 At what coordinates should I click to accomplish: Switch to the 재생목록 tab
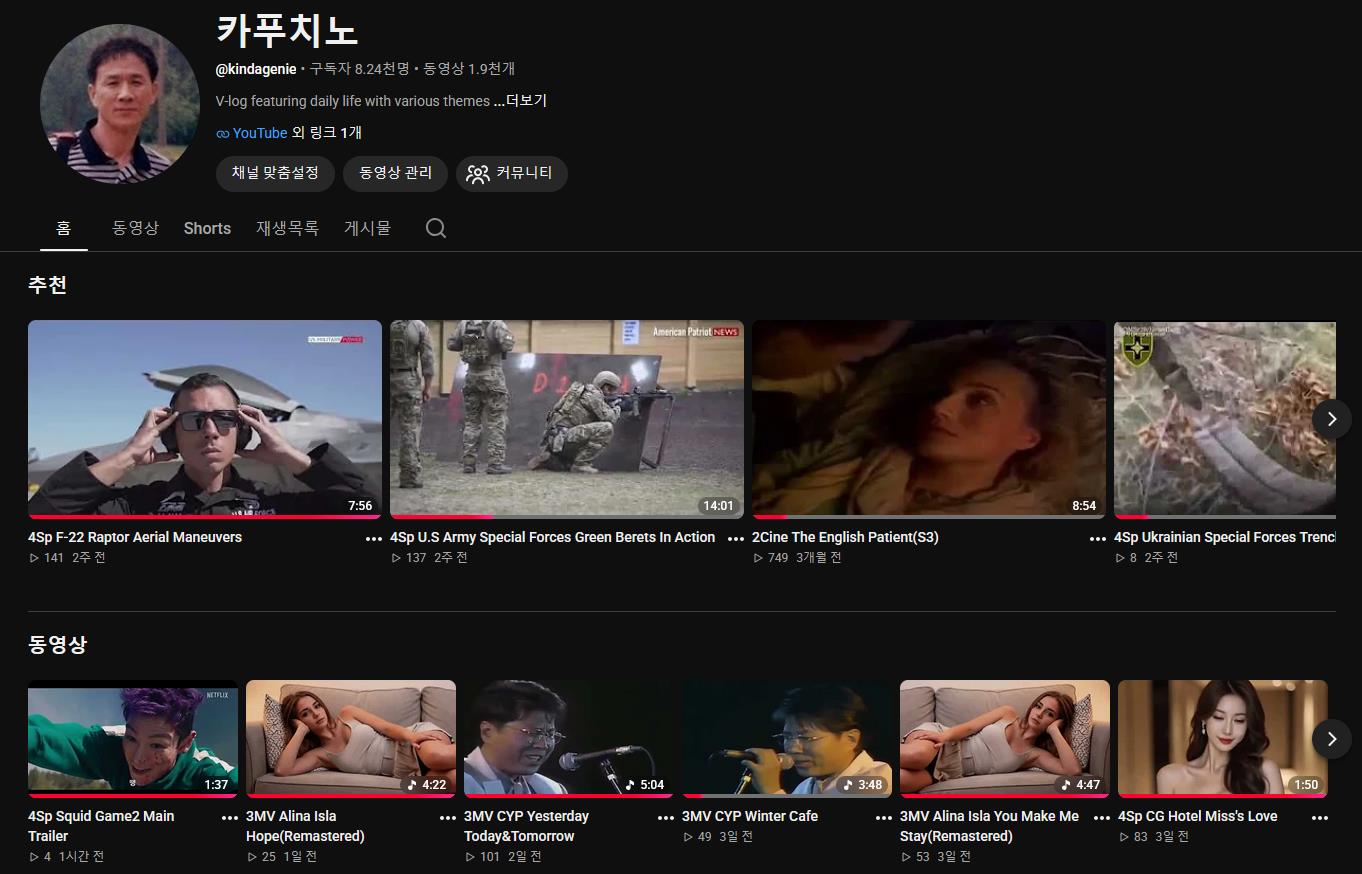287,228
